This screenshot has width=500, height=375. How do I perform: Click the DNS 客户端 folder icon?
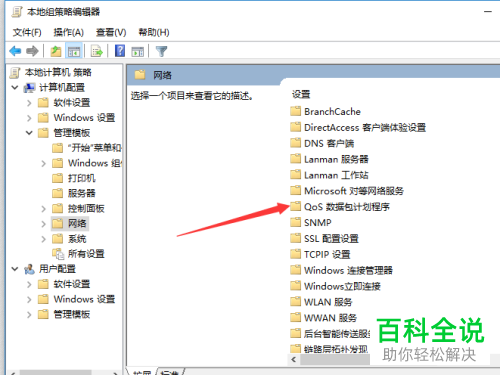click(x=295, y=143)
